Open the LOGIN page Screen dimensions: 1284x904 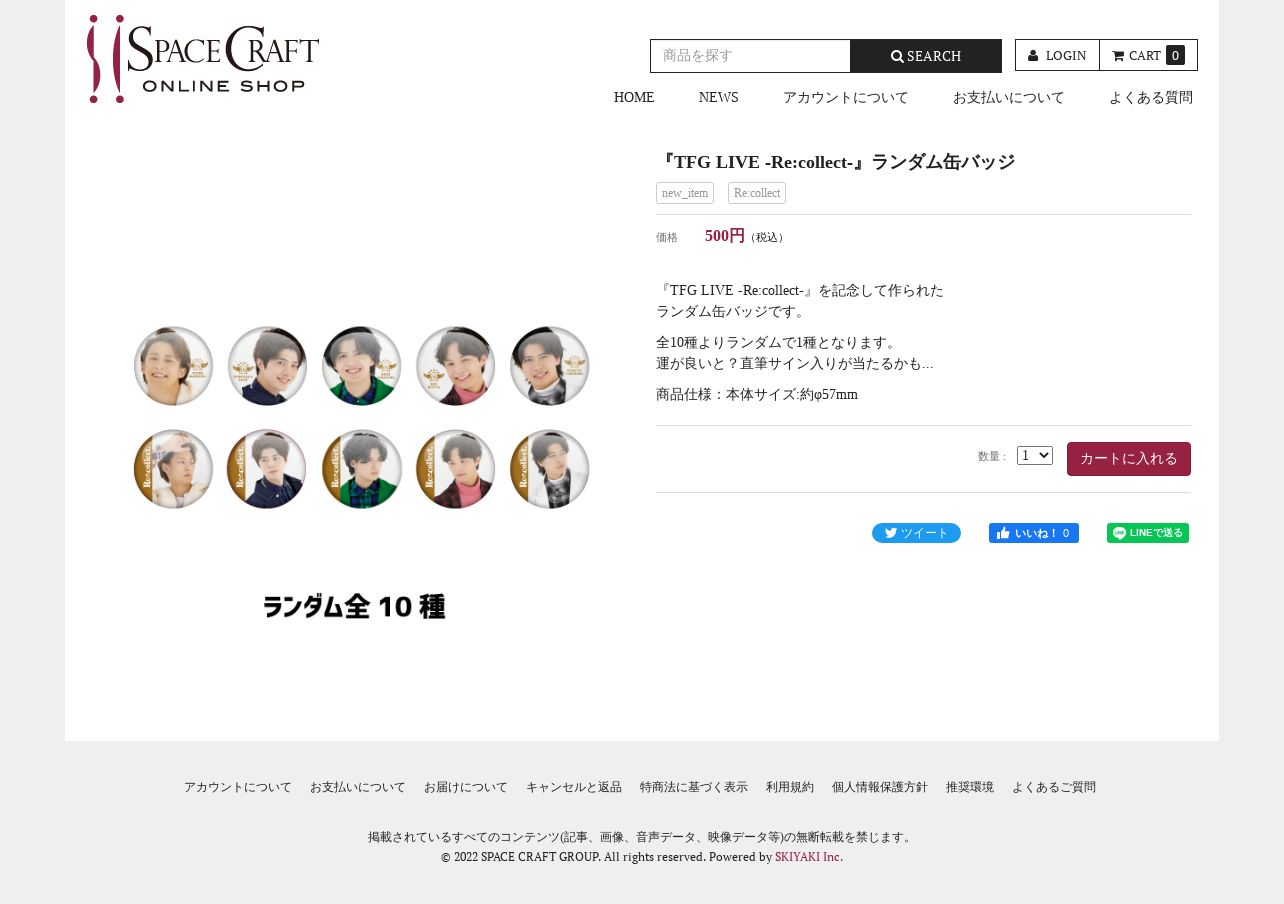click(x=1057, y=55)
